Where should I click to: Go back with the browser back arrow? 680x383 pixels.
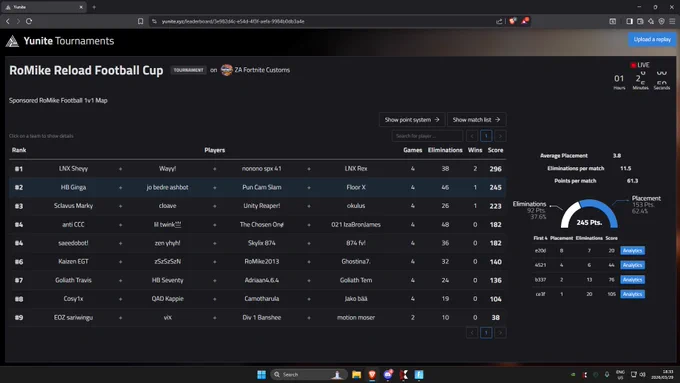coord(7,21)
